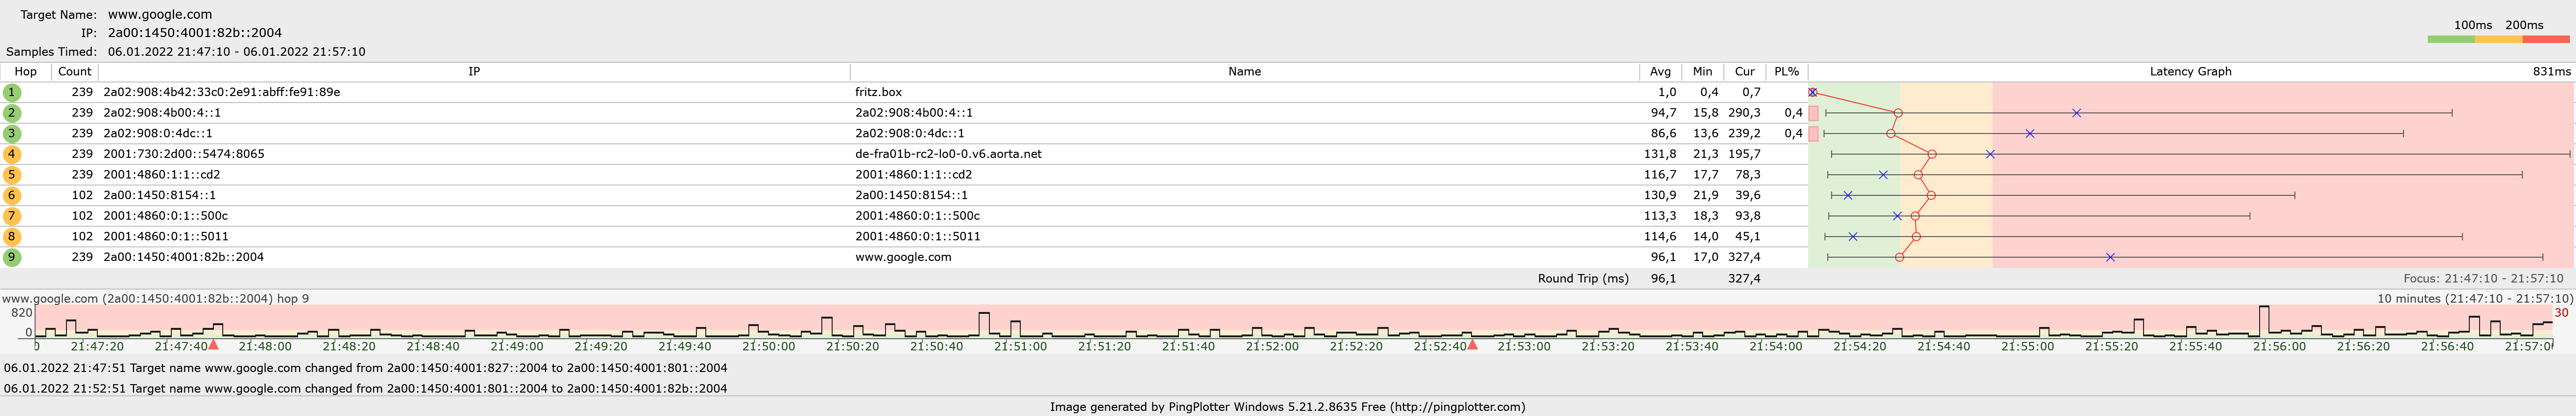Click the PingPlotter image generated footer text
This screenshot has width=2576, height=416.
click(1287, 407)
